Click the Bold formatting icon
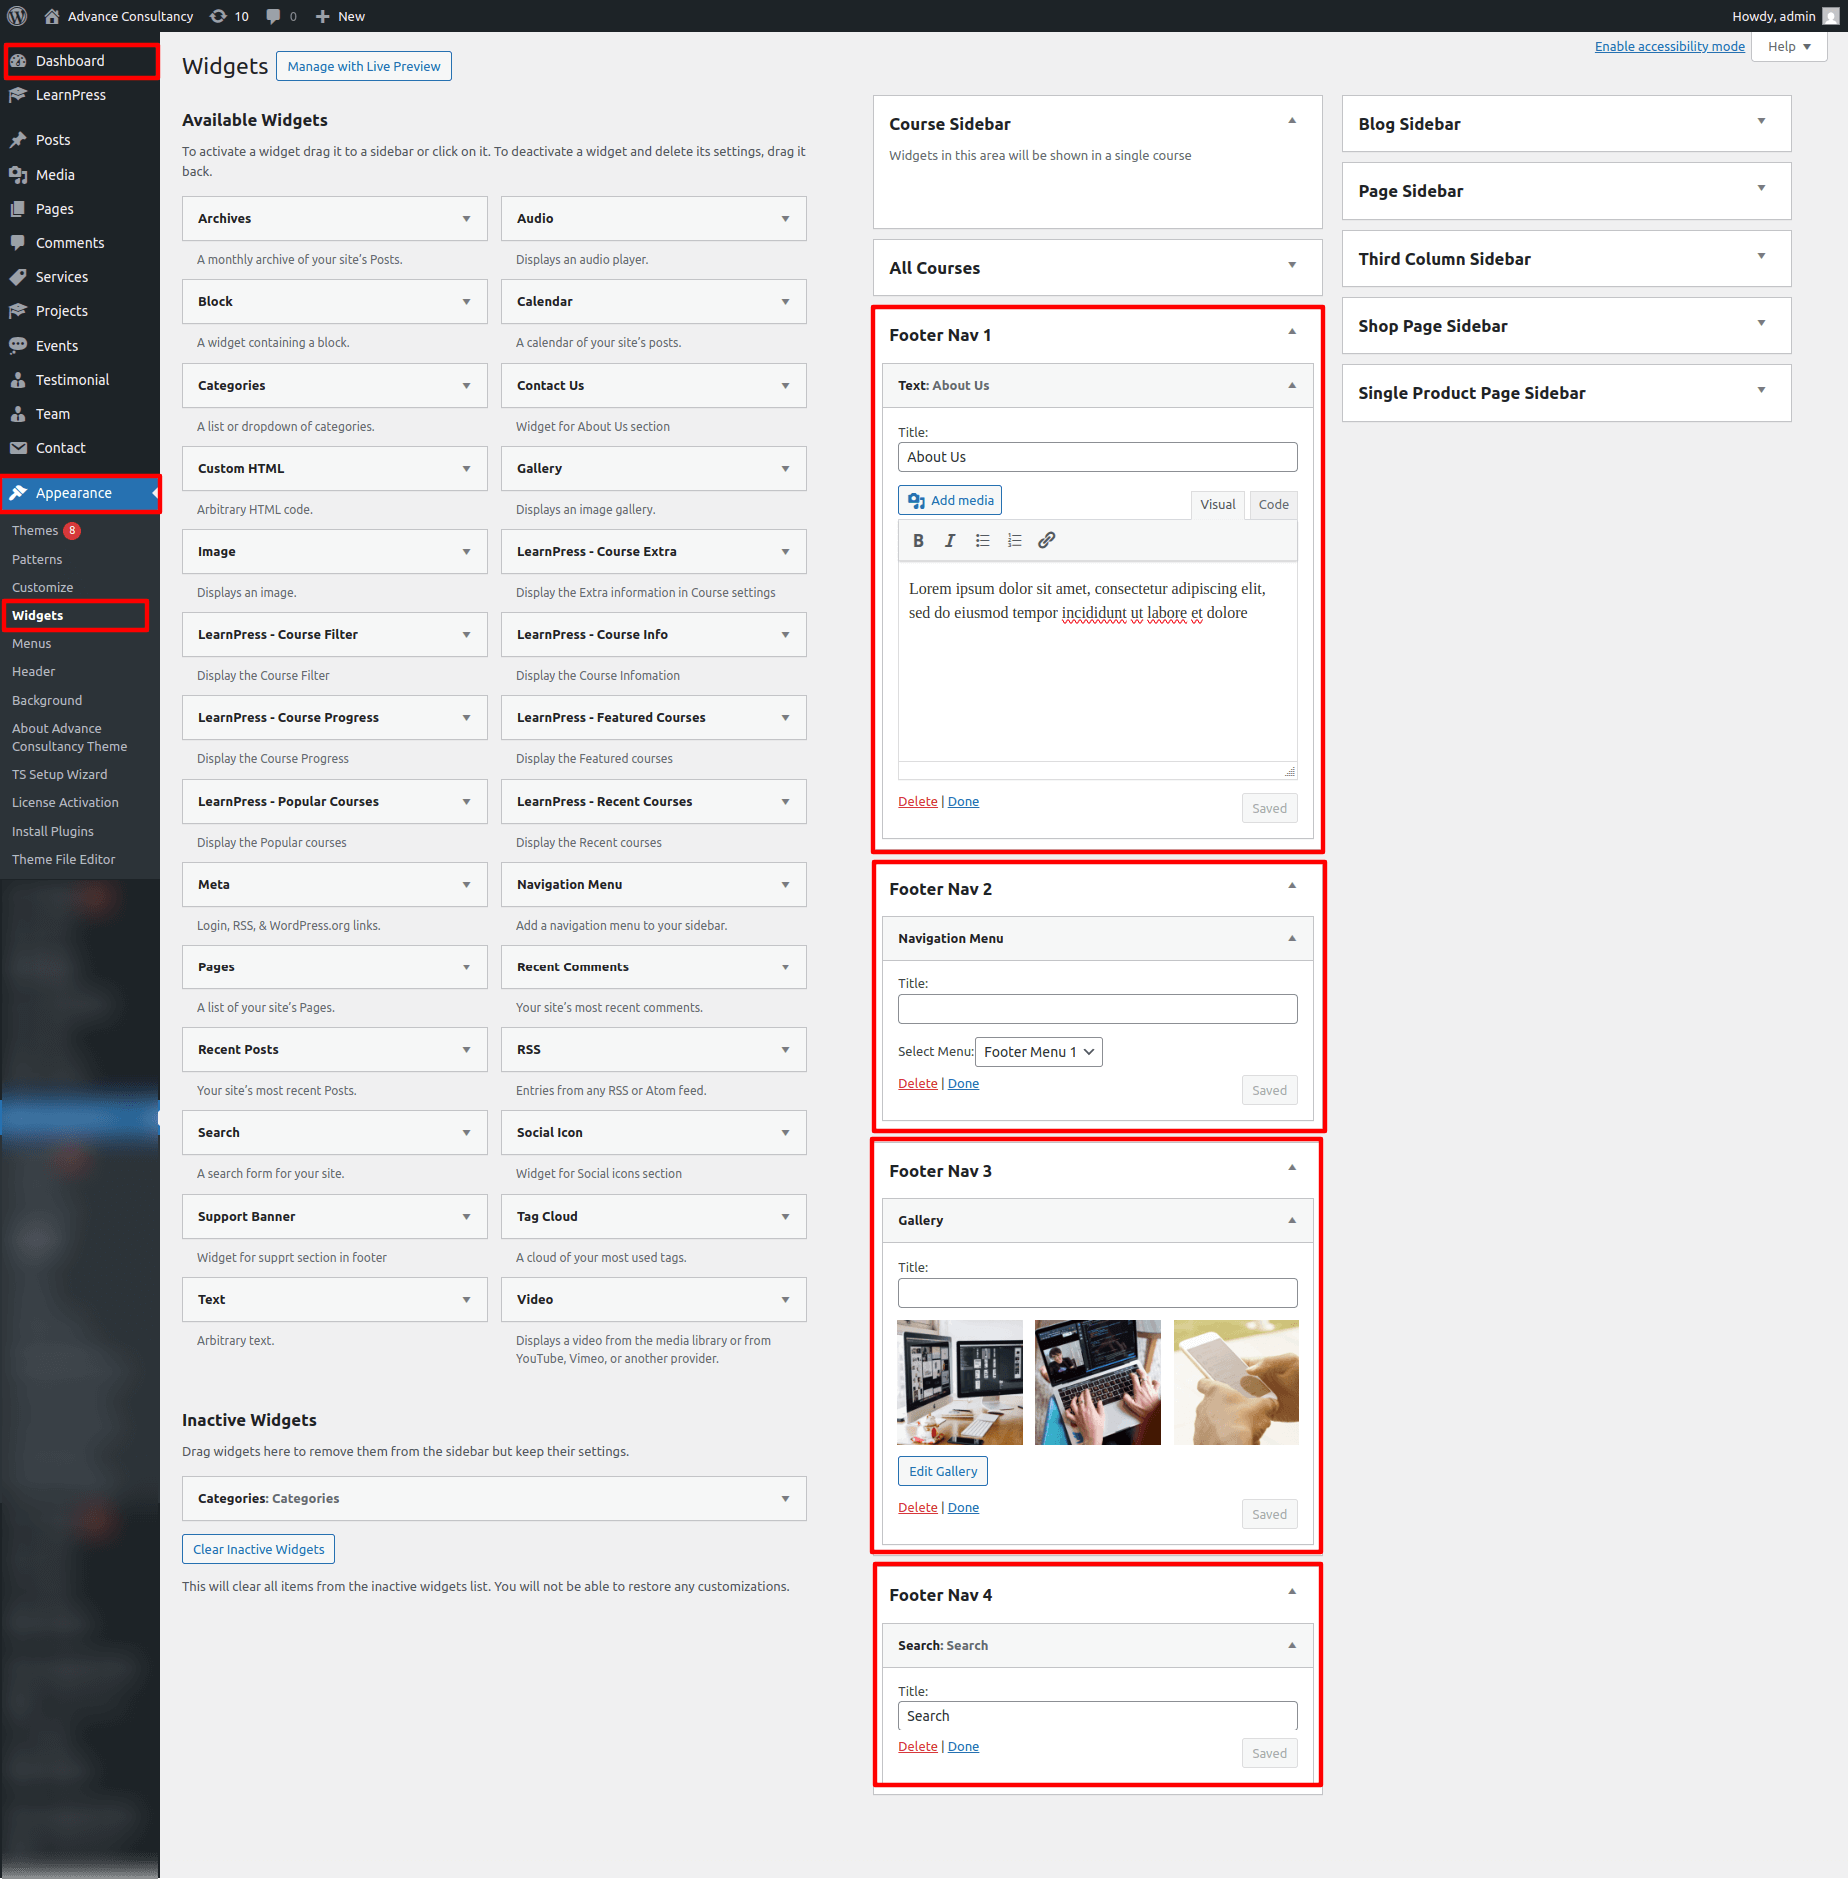Screen dimensions: 1848x1880 [x=918, y=540]
